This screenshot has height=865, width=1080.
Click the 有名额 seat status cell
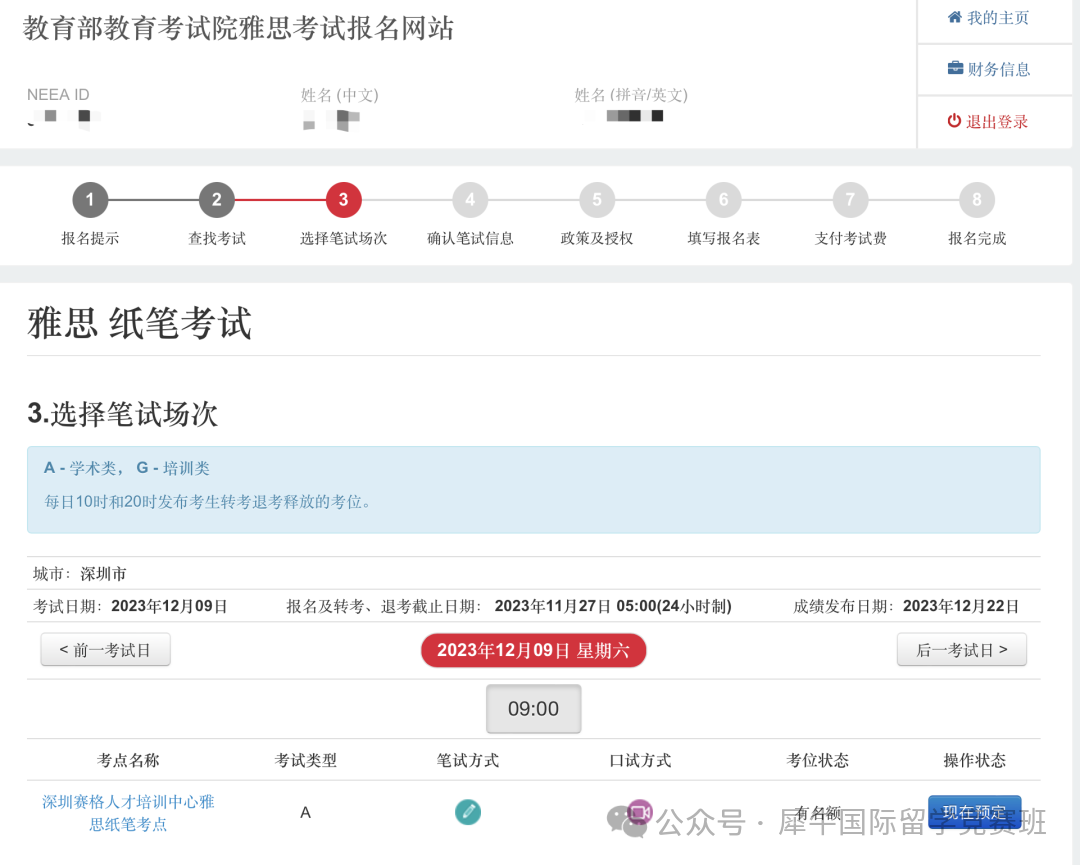(818, 813)
